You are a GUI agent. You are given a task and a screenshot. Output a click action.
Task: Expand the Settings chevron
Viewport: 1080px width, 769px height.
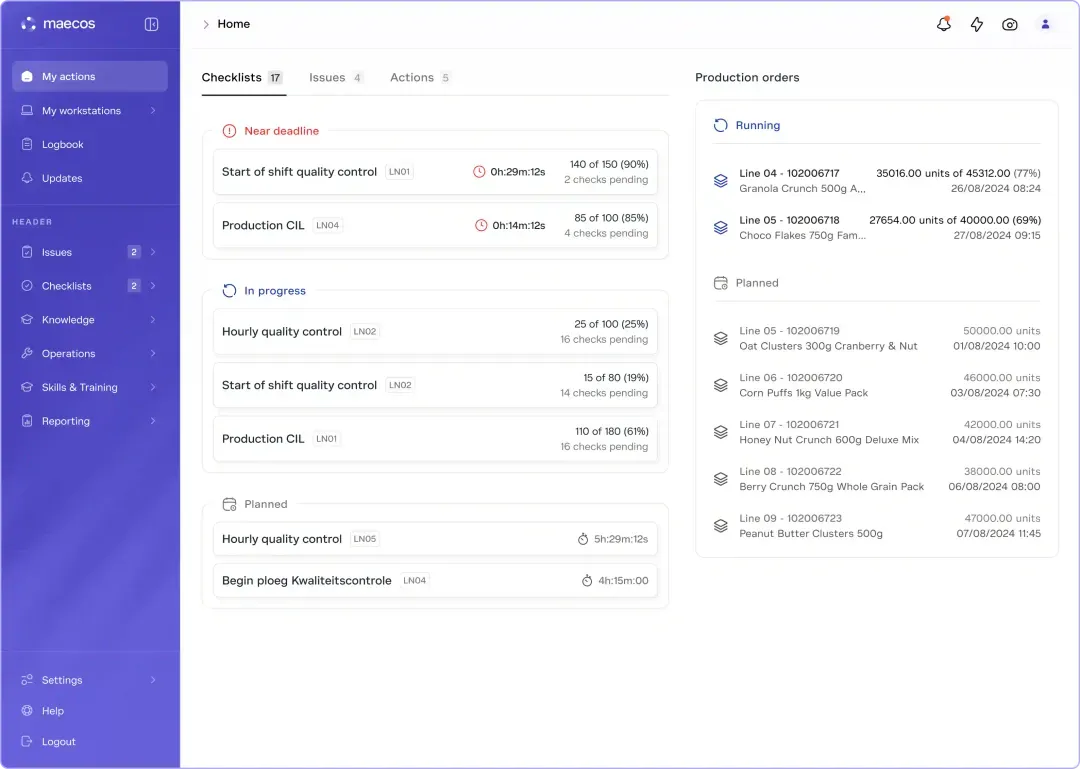pyautogui.click(x=153, y=680)
